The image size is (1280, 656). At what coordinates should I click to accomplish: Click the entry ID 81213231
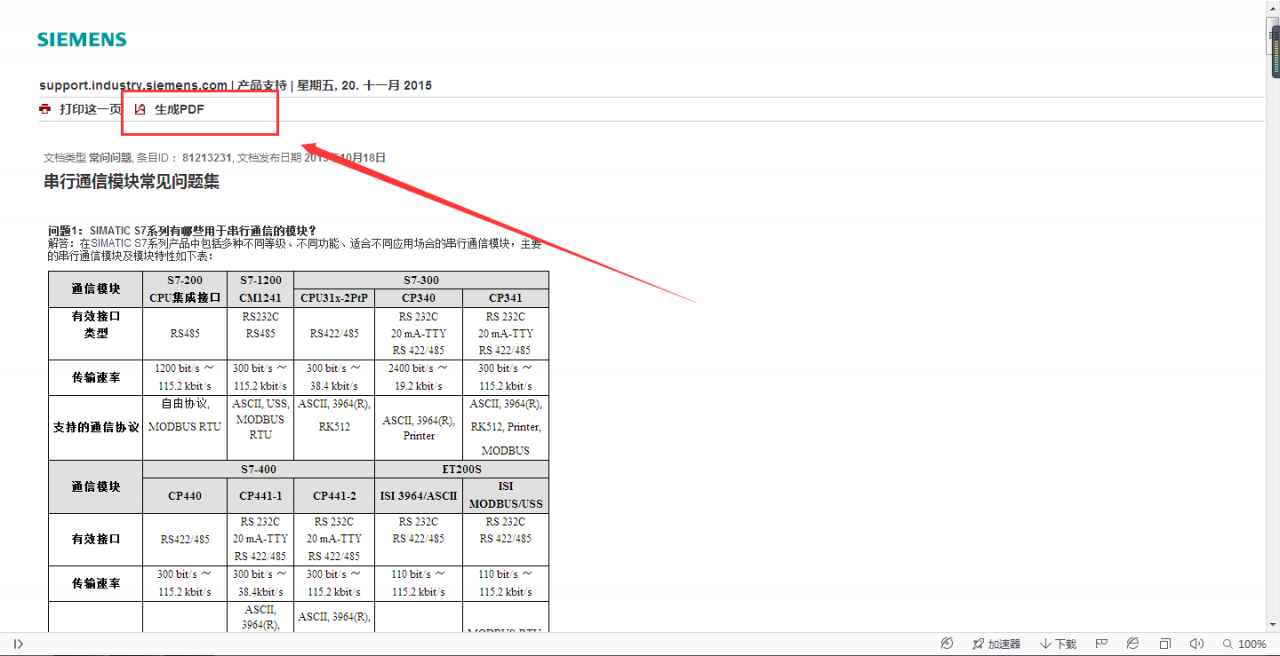[207, 157]
